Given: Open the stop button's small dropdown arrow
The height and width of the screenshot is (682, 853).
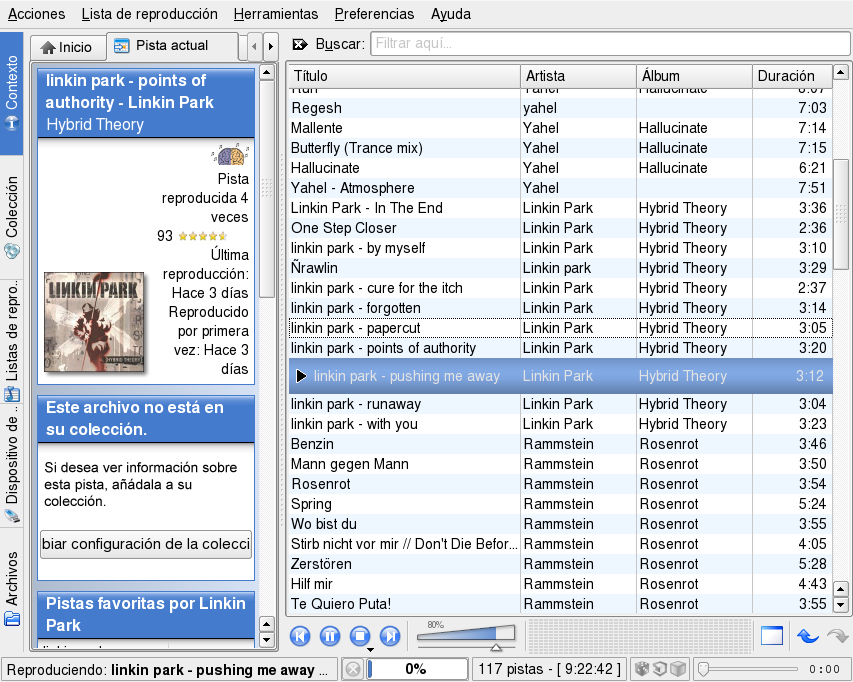Looking at the screenshot, I should tap(370, 649).
